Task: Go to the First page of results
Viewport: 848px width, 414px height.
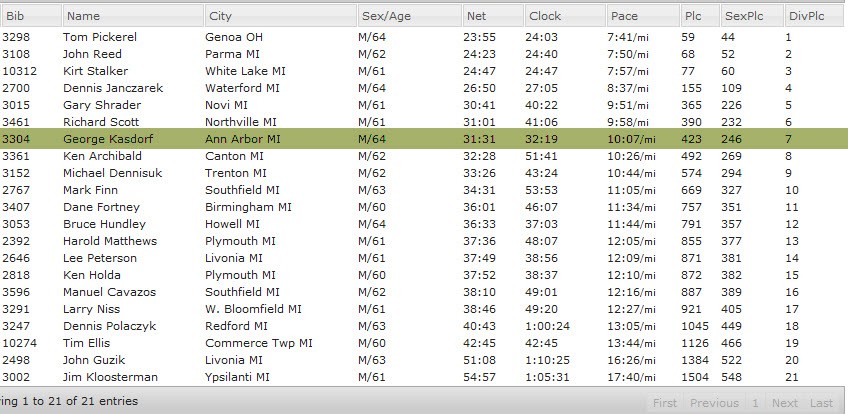Action: pyautogui.click(x=664, y=403)
